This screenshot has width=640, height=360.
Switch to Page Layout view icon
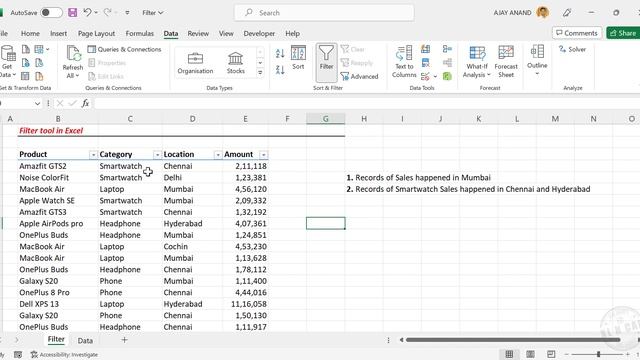pos(530,354)
